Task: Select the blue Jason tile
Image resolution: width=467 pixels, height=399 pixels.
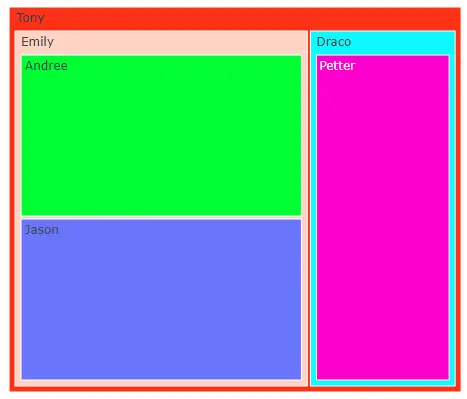Action: click(161, 299)
